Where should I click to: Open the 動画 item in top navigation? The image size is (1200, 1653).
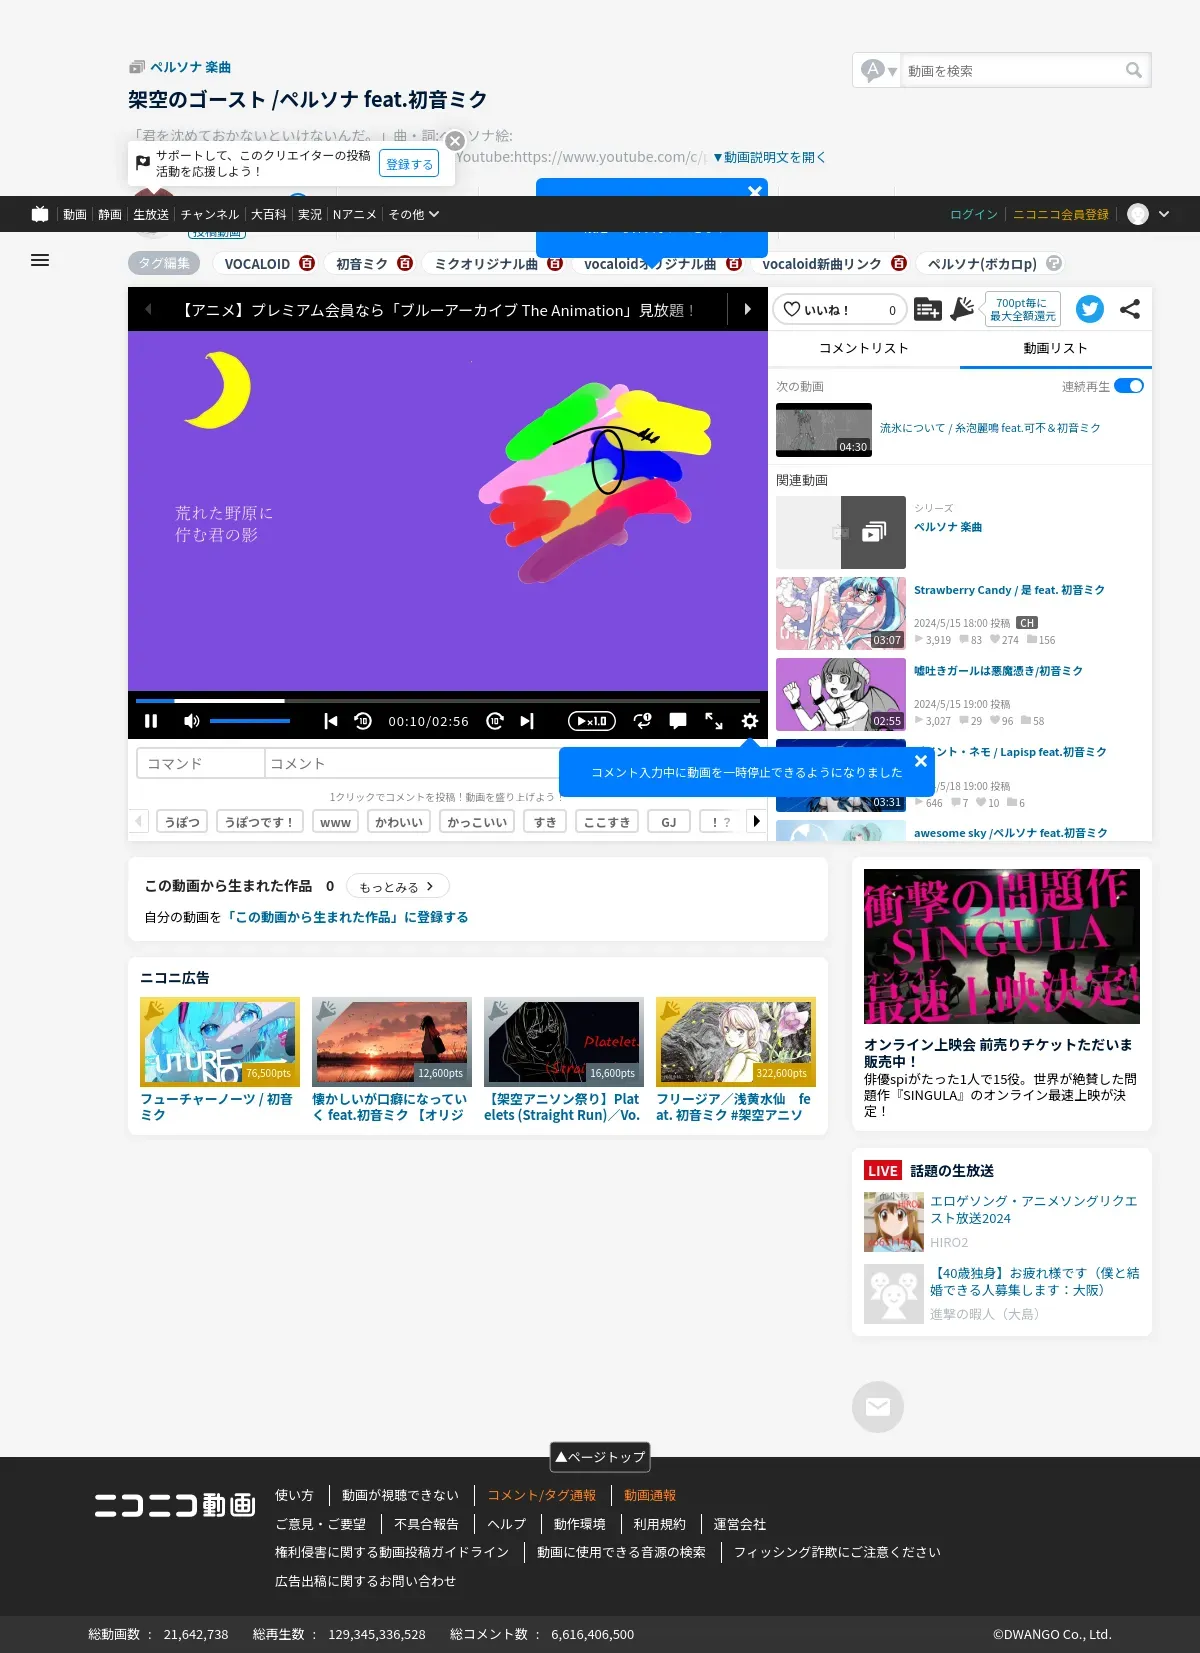tap(75, 214)
